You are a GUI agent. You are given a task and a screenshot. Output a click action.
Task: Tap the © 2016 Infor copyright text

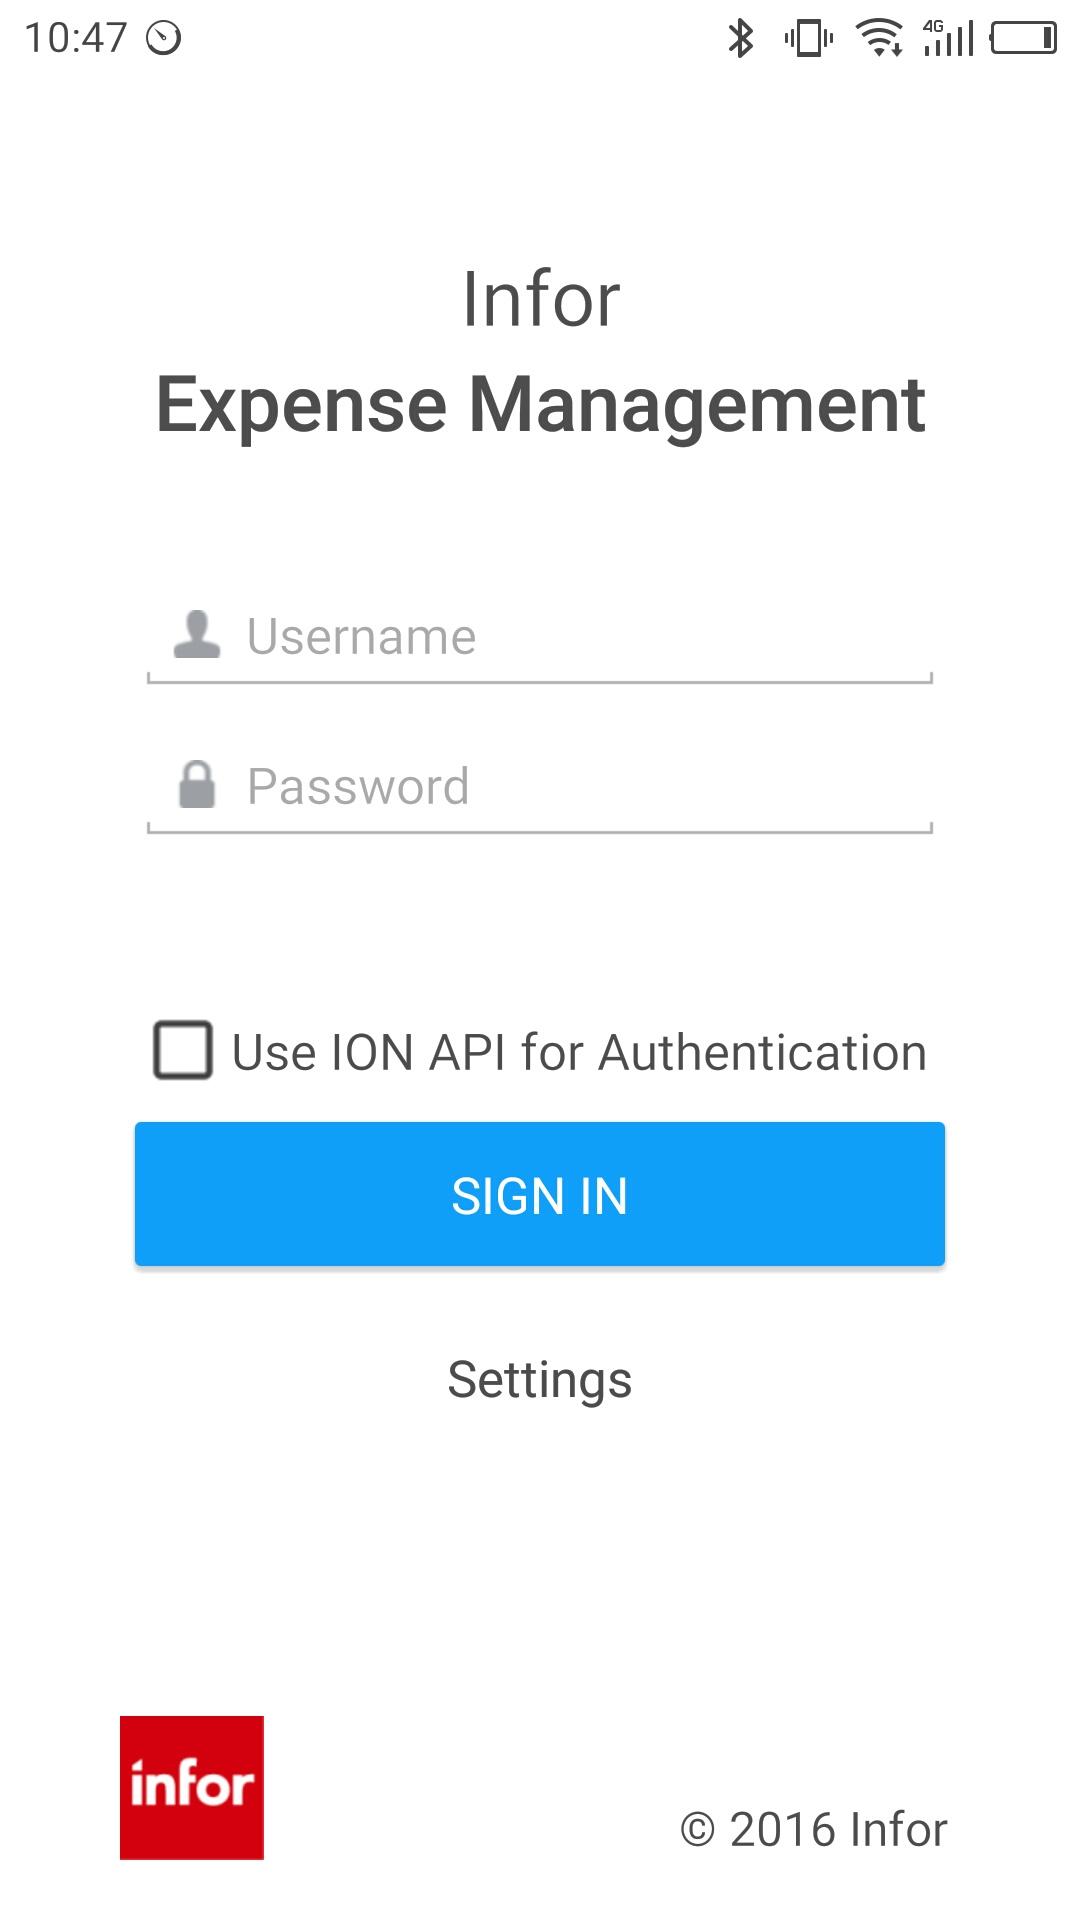(x=813, y=1829)
